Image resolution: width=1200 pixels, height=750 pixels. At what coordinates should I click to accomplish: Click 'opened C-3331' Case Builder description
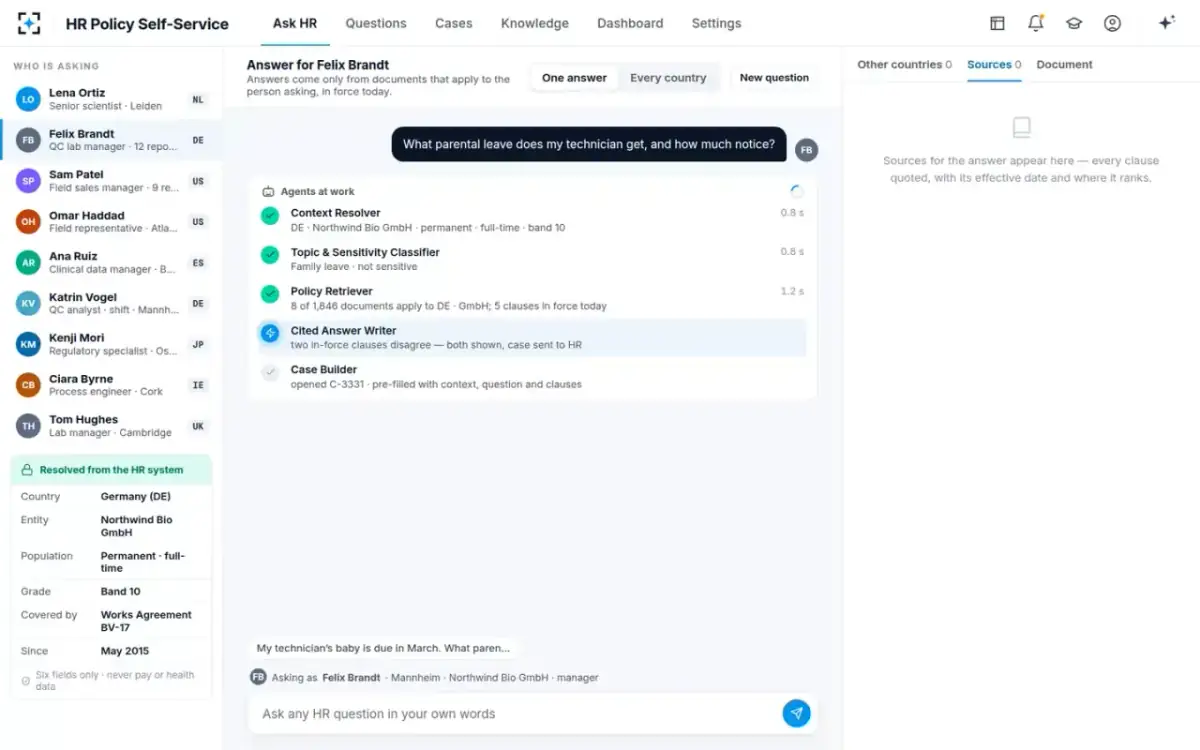[x=436, y=384]
